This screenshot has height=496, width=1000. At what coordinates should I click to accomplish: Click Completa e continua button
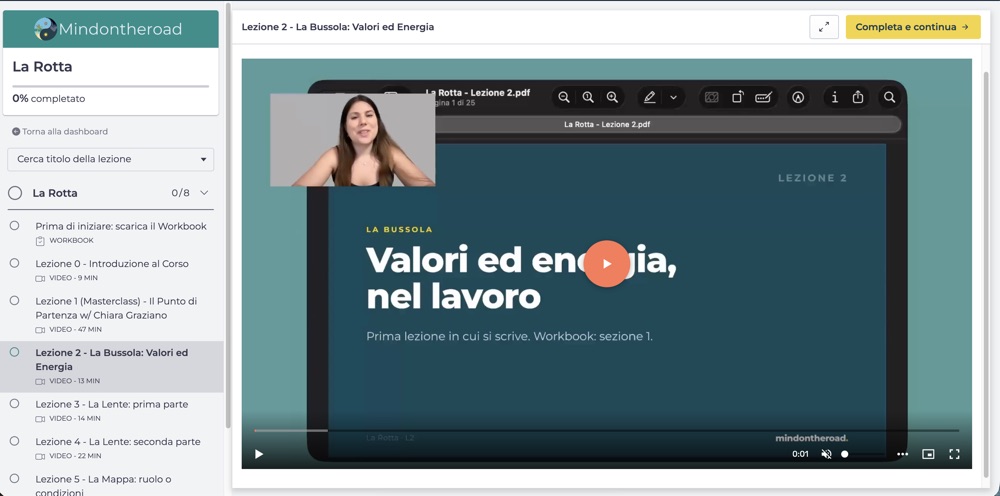[913, 27]
